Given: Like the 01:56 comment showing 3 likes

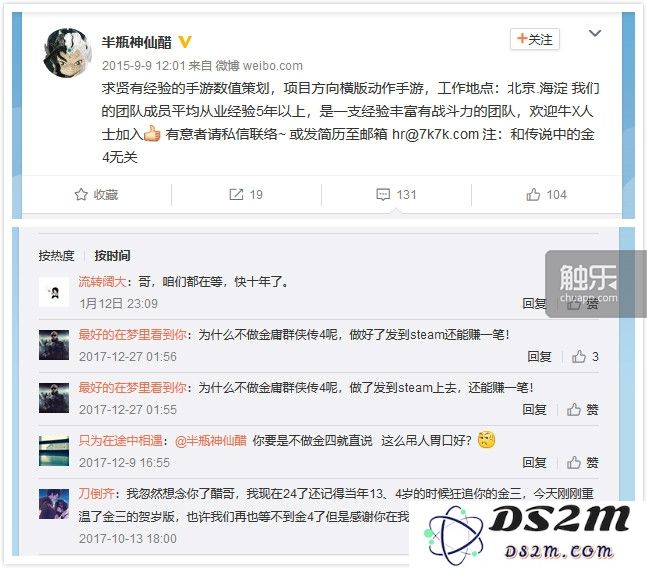Looking at the screenshot, I should (579, 357).
